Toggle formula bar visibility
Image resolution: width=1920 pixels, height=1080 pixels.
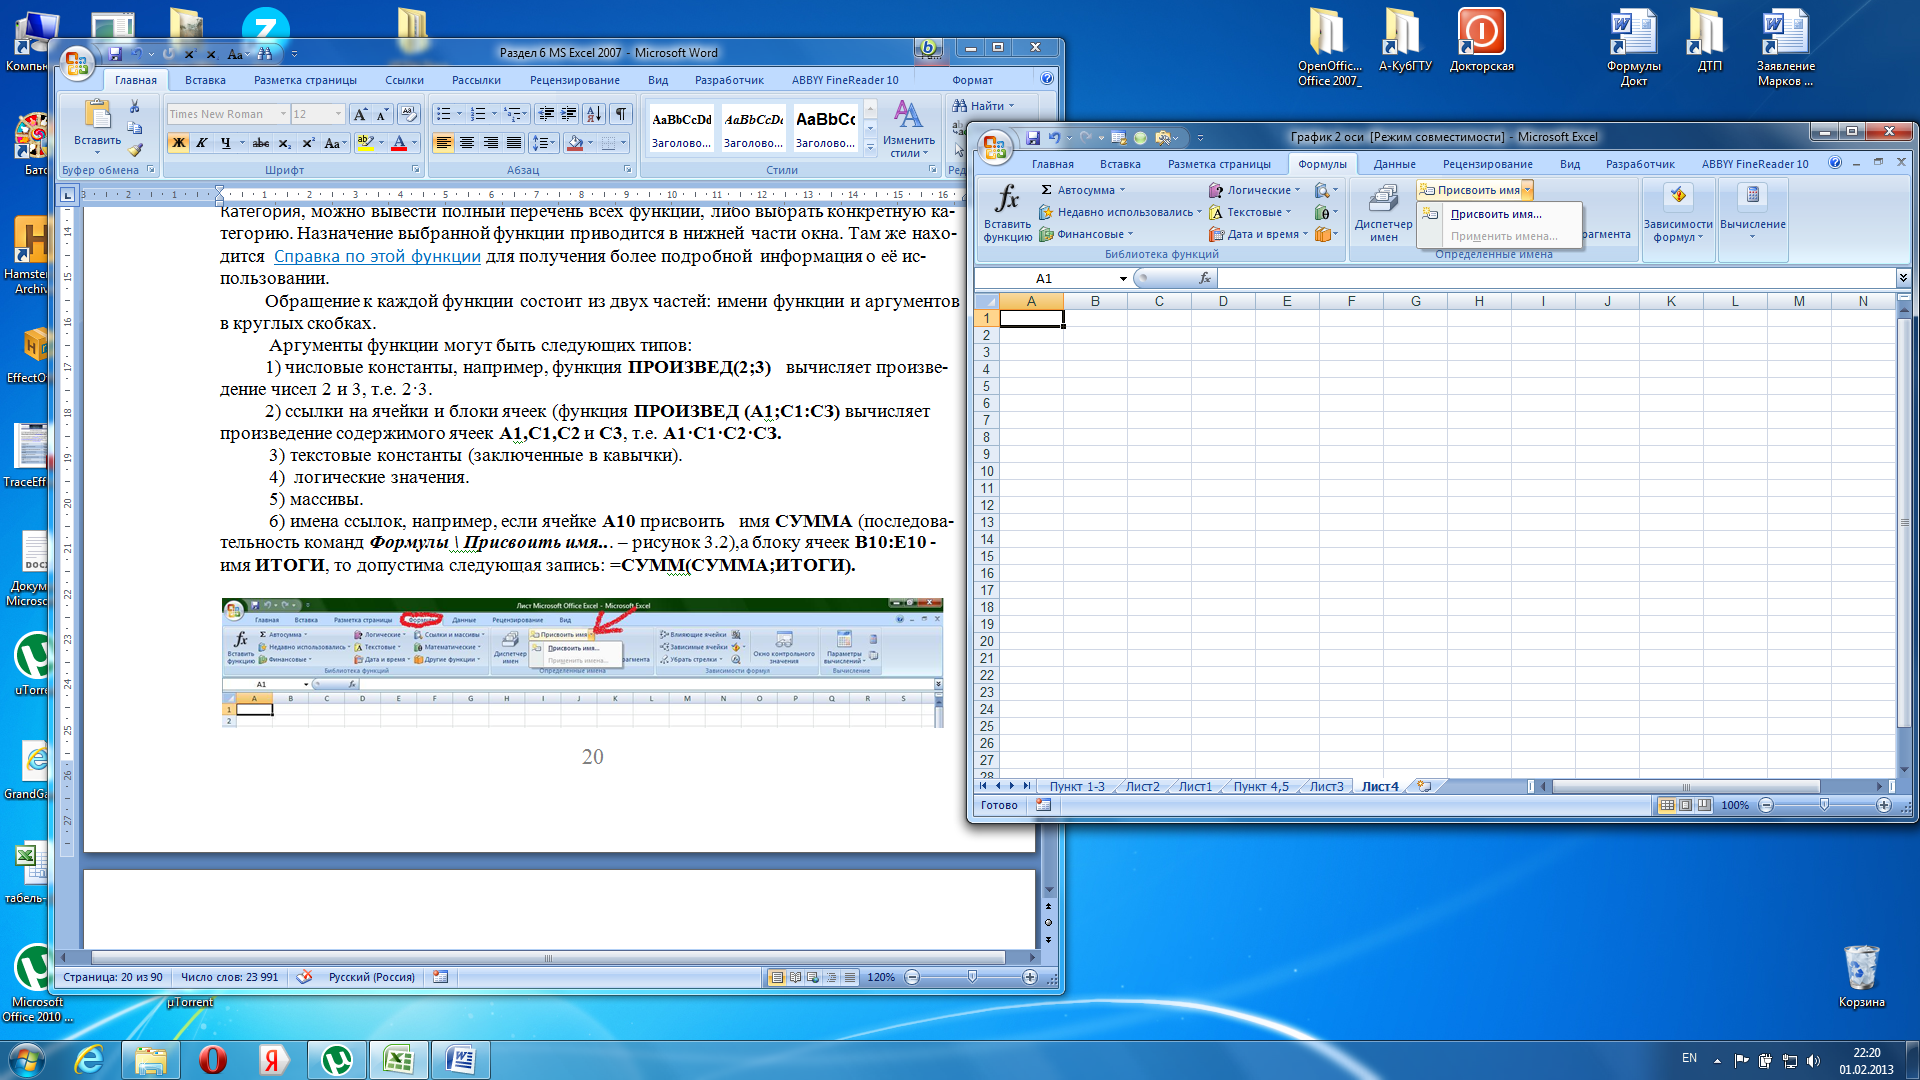coord(1903,278)
